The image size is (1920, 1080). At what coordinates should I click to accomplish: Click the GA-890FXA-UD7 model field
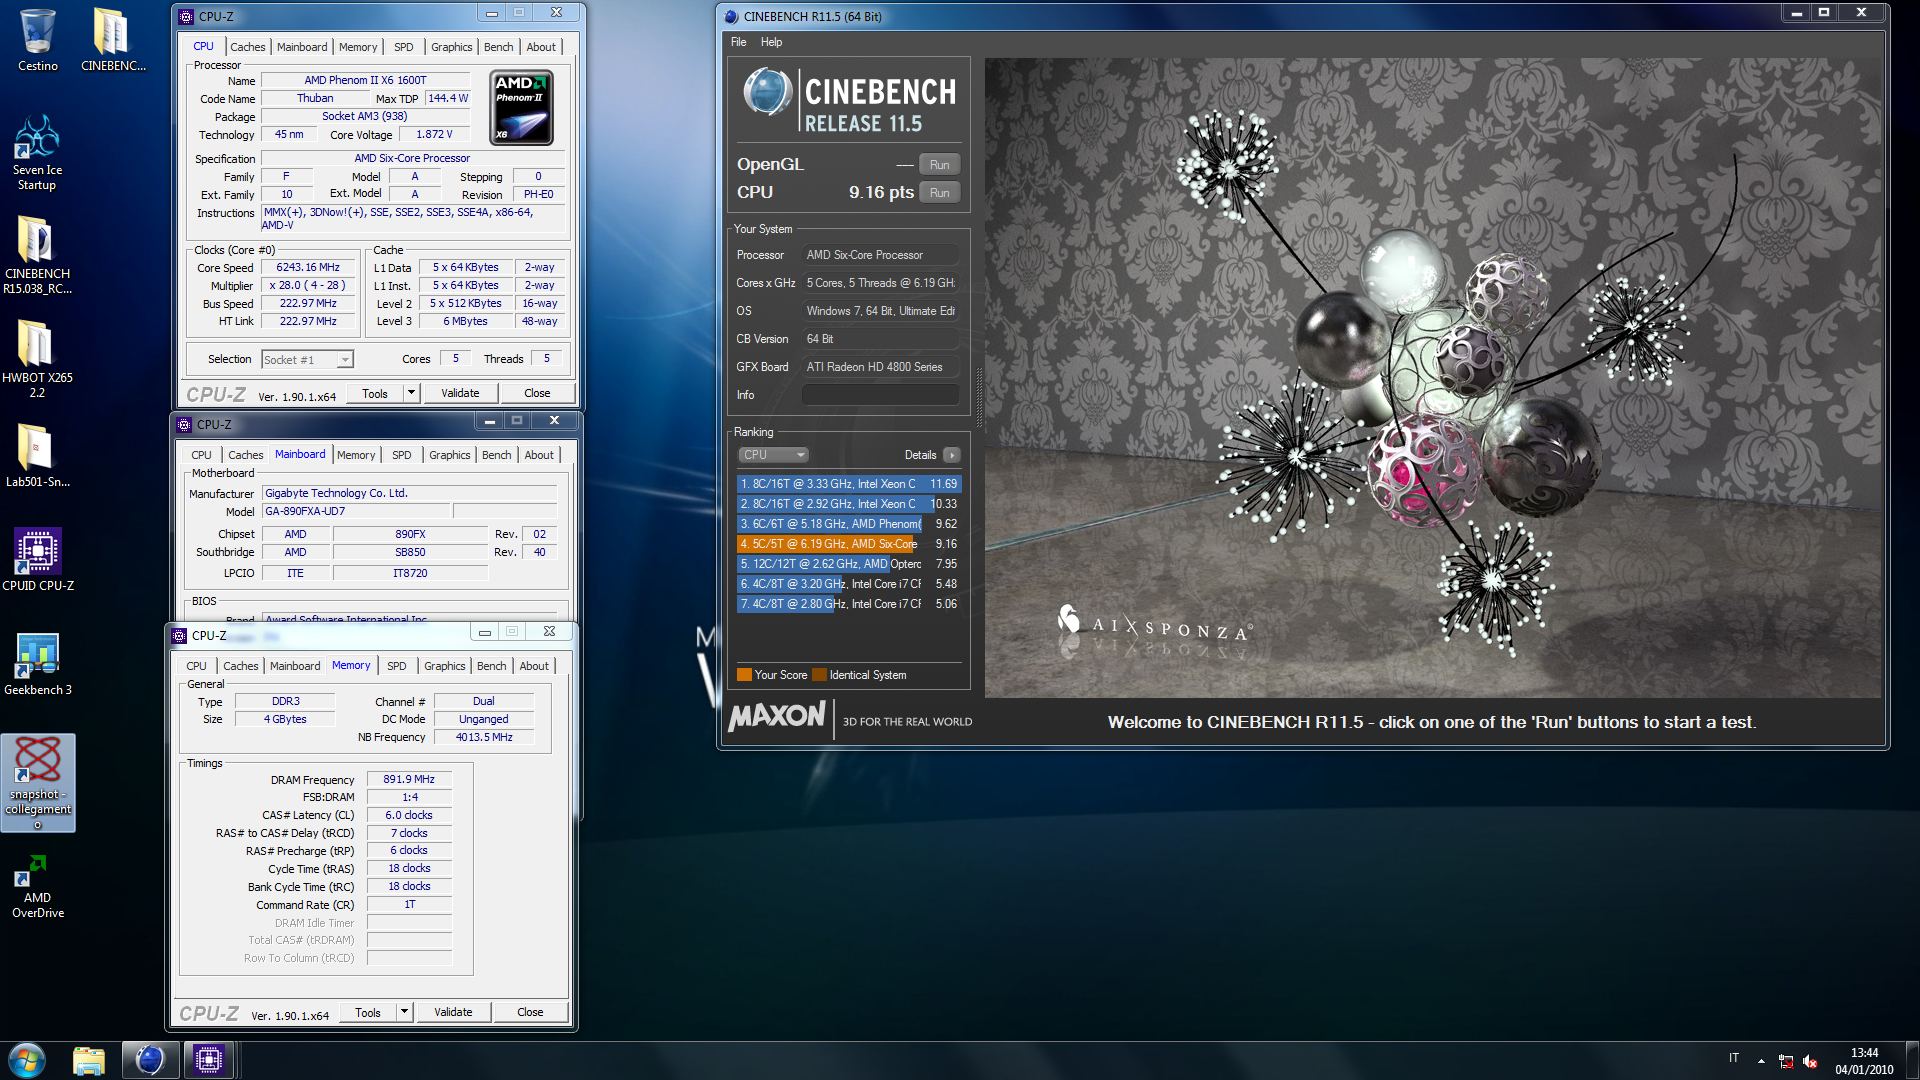[356, 512]
